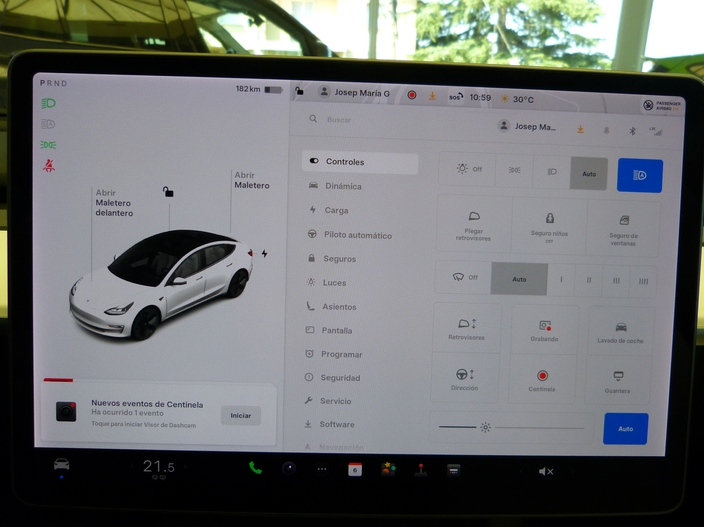
Task: Open the Controles menu section
Action: (x=360, y=162)
